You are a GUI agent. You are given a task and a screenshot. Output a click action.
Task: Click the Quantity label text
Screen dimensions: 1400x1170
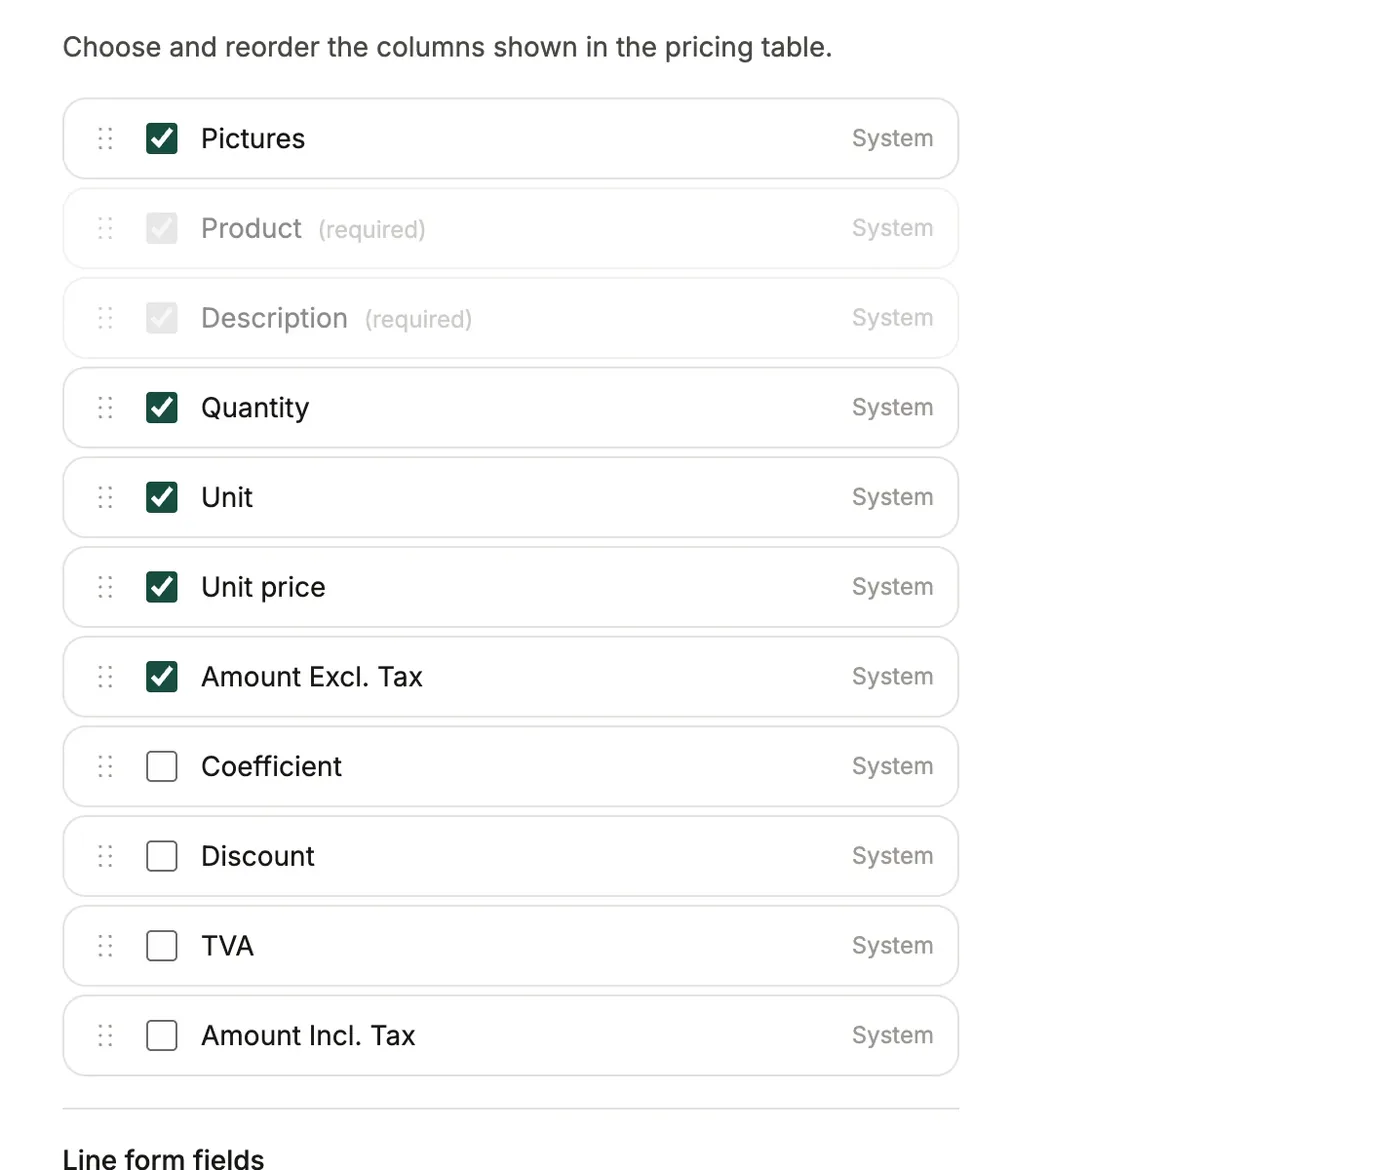[255, 408]
